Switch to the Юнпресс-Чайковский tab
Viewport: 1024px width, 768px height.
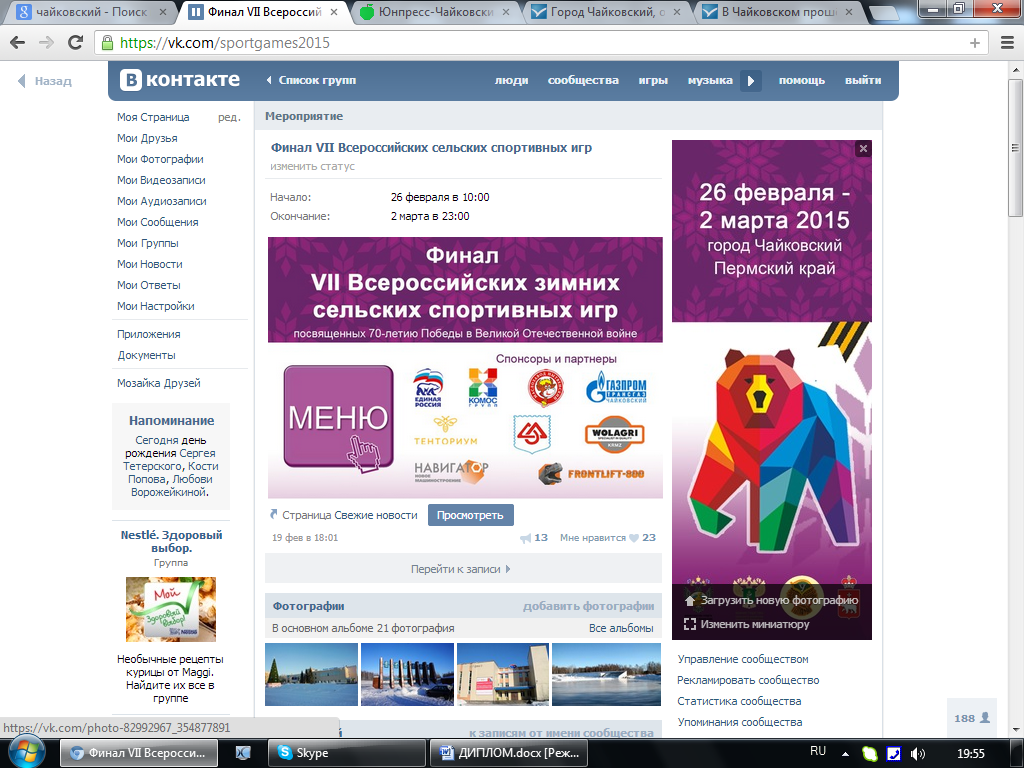pos(436,12)
